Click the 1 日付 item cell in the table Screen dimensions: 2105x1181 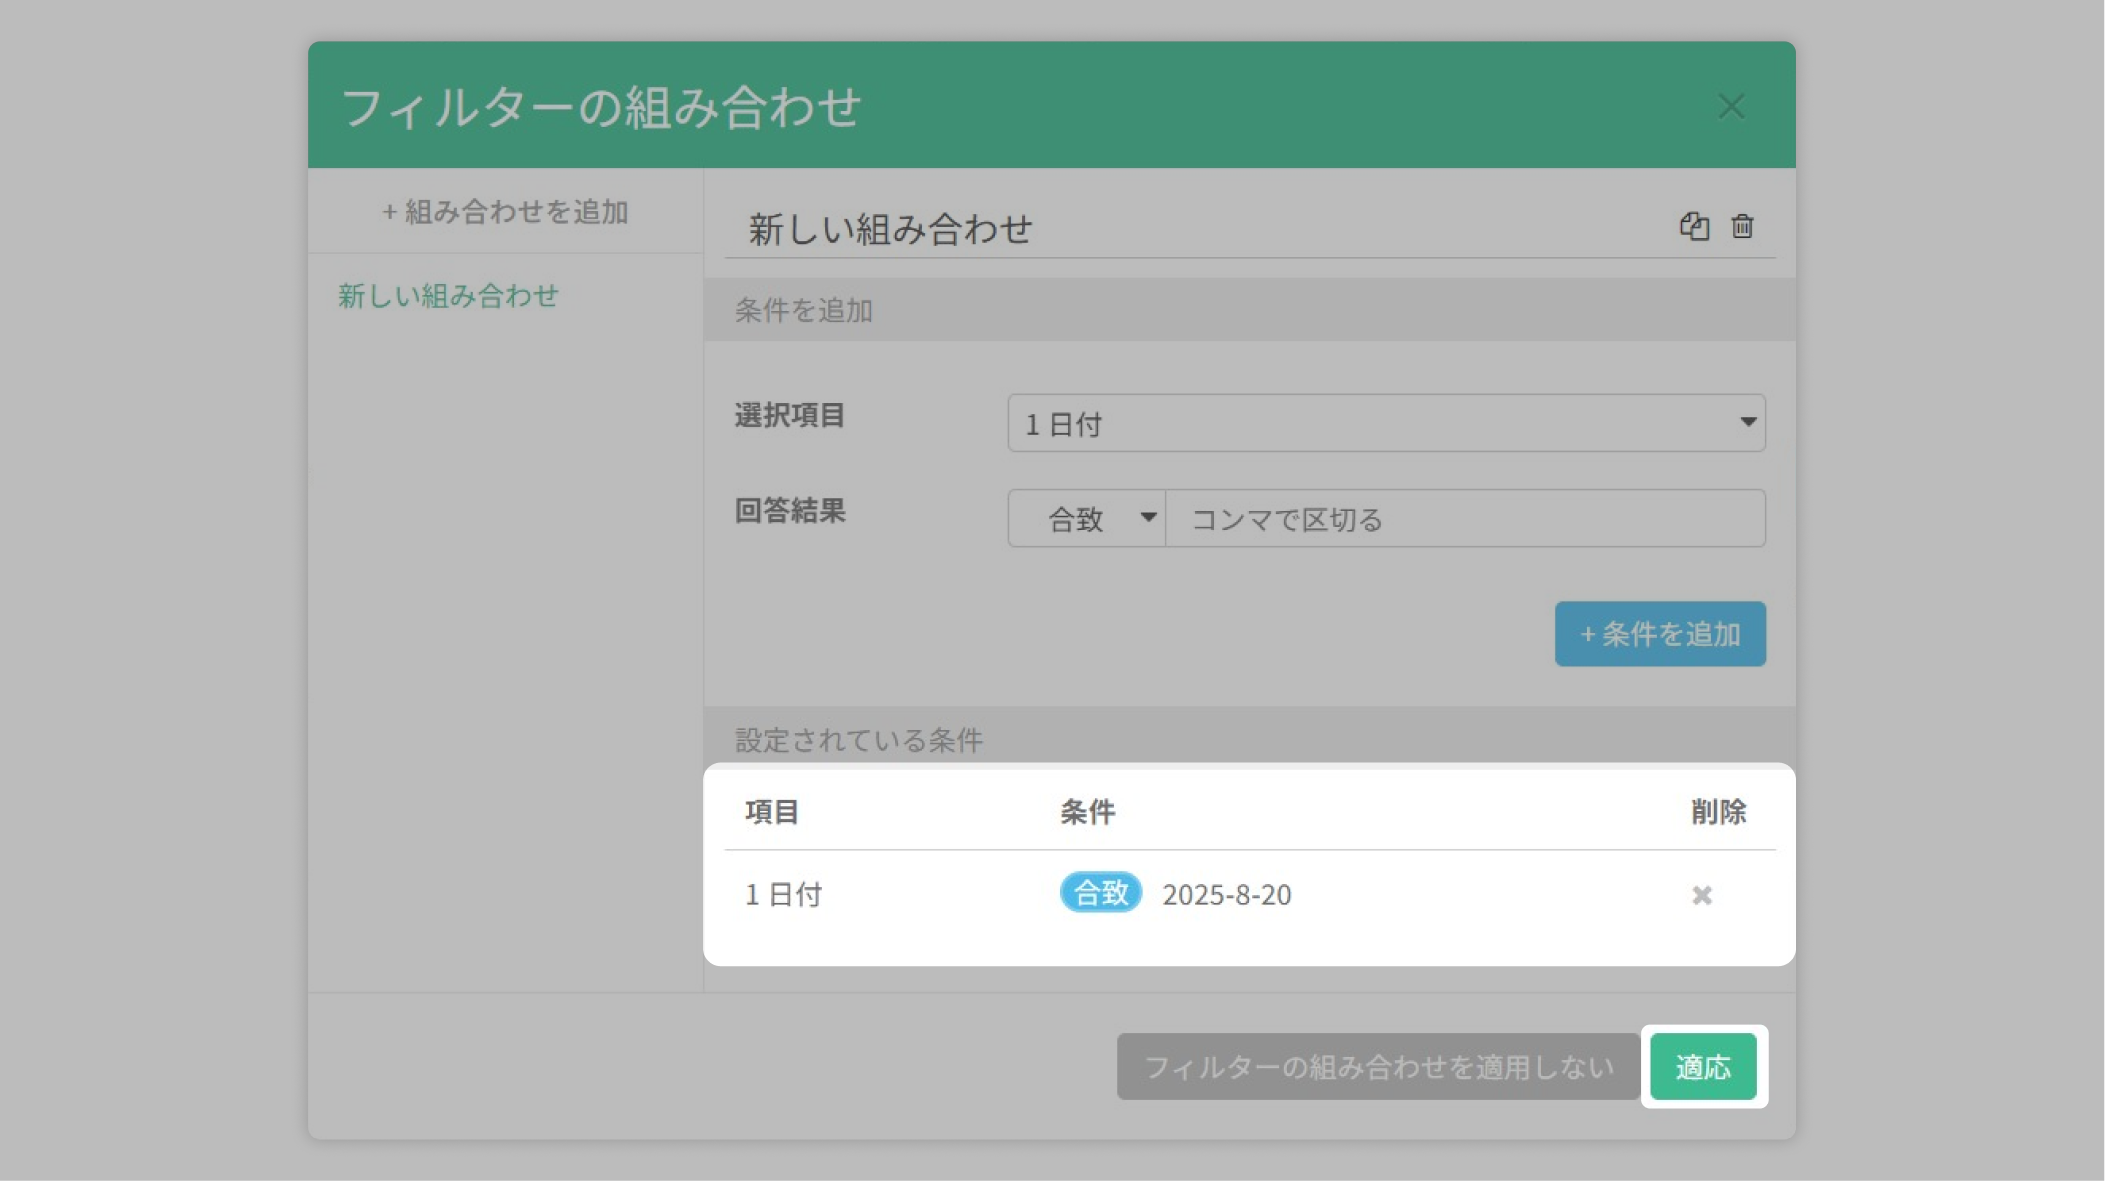pos(783,894)
